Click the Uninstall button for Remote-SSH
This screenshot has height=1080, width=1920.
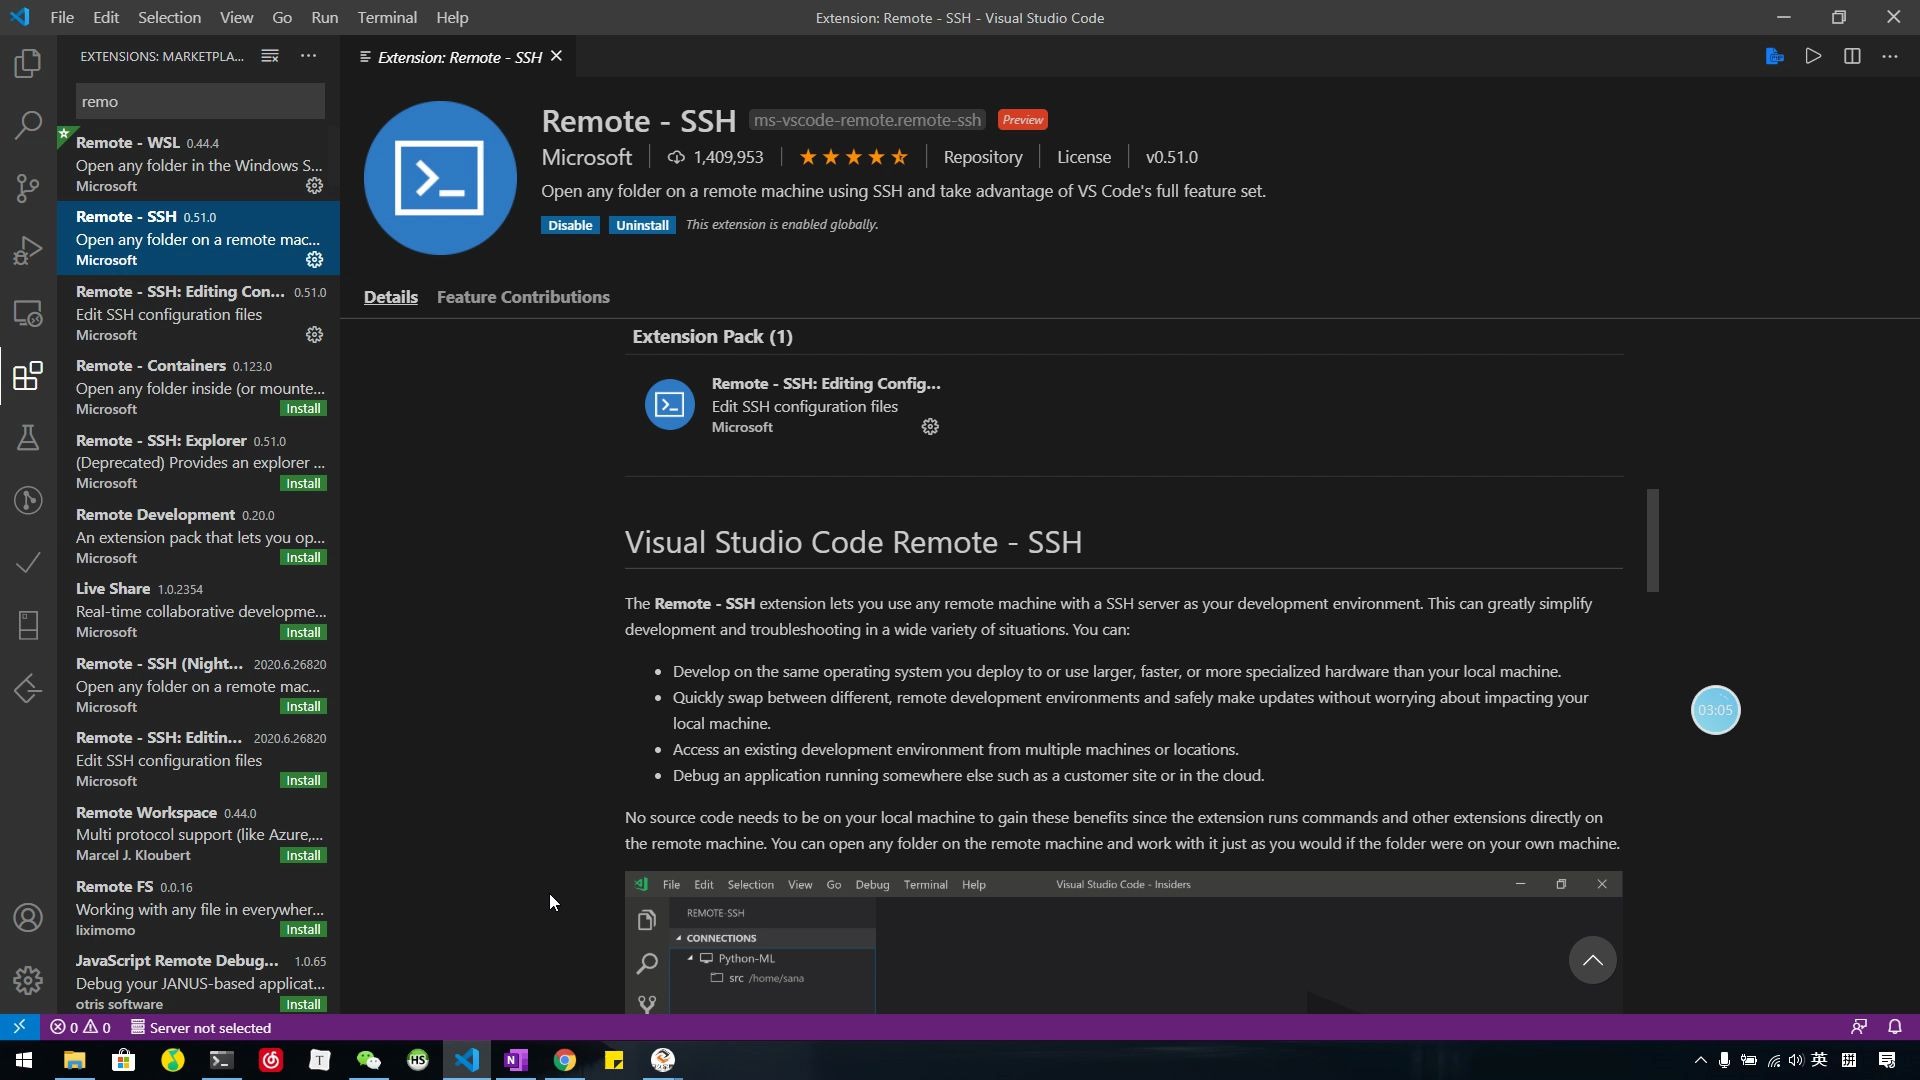pos(641,224)
